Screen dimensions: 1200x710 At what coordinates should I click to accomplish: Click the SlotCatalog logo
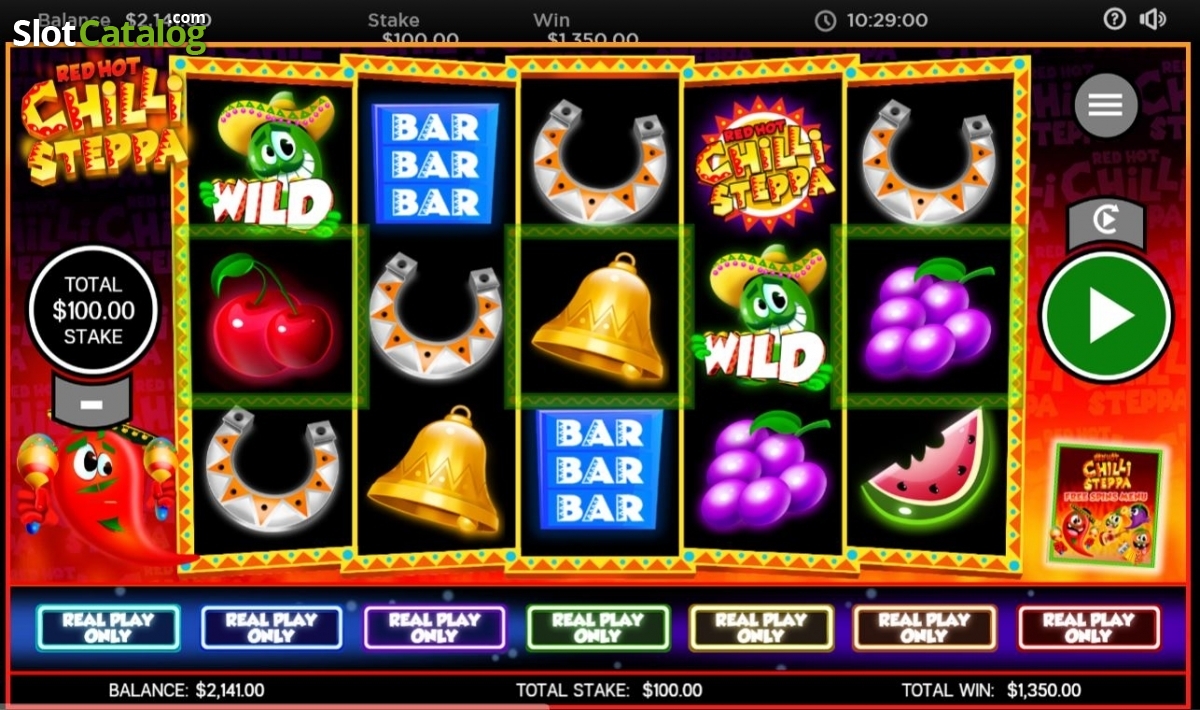(x=109, y=32)
